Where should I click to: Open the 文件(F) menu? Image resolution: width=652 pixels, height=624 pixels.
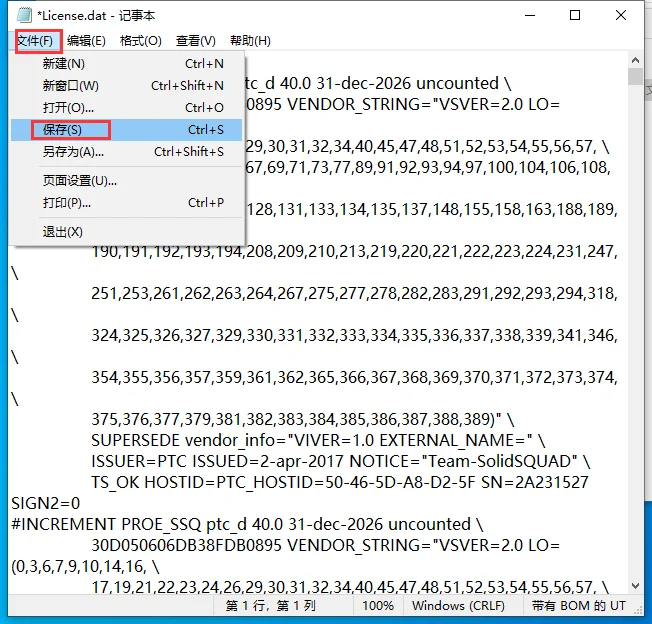(x=35, y=41)
